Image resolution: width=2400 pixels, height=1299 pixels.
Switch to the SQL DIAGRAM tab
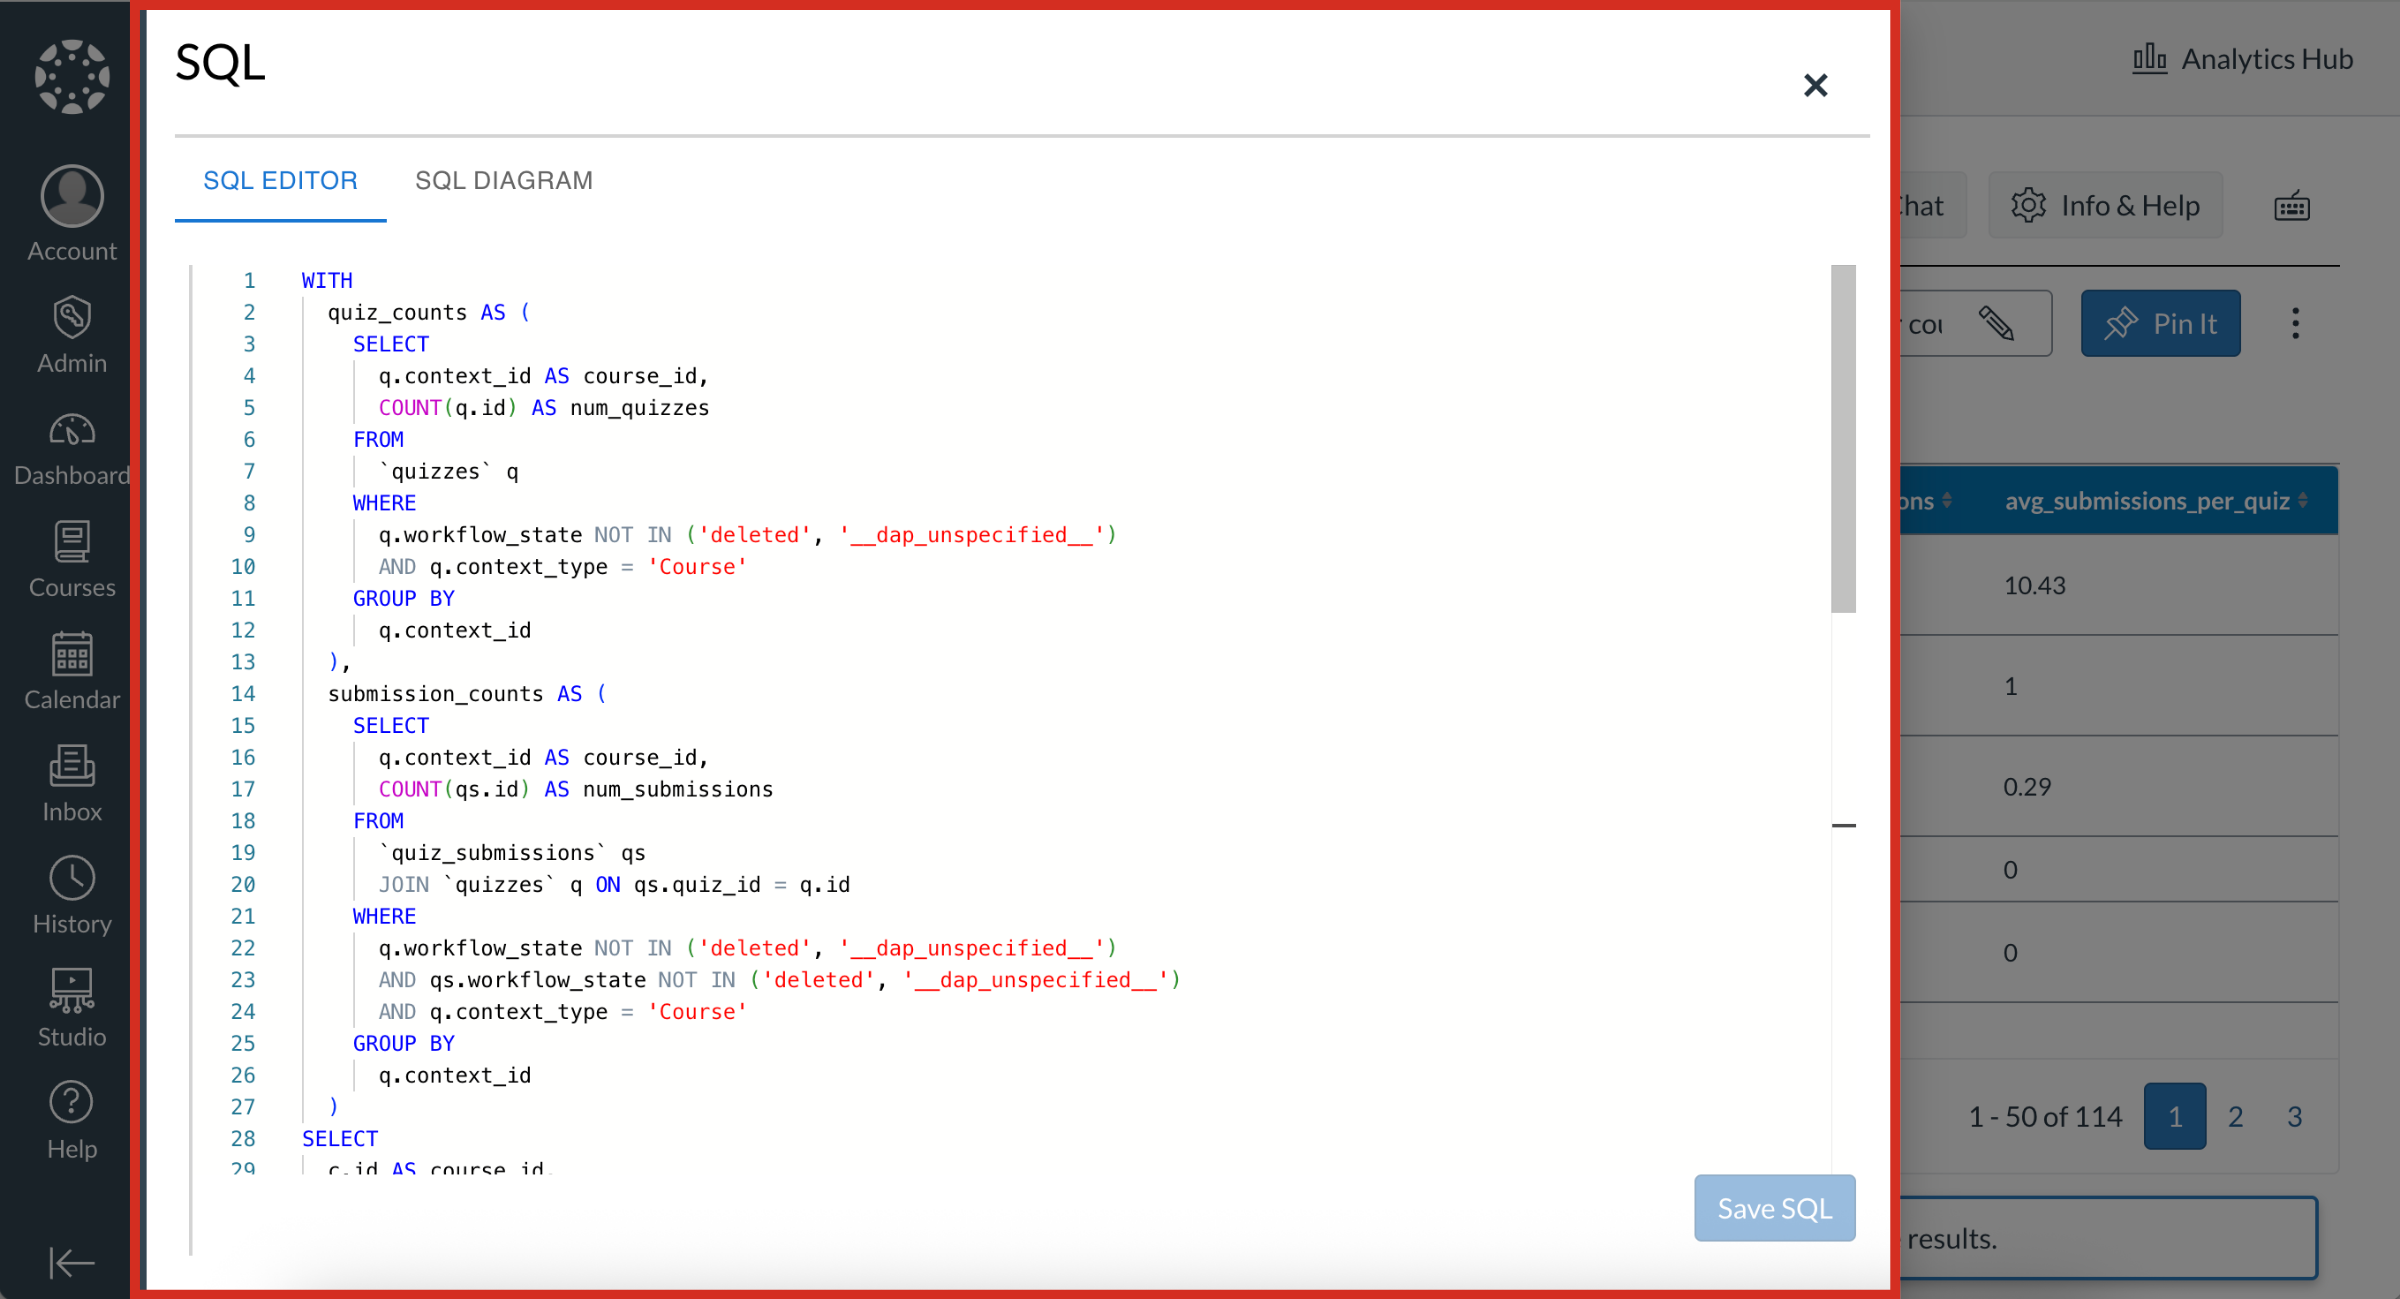[x=504, y=180]
